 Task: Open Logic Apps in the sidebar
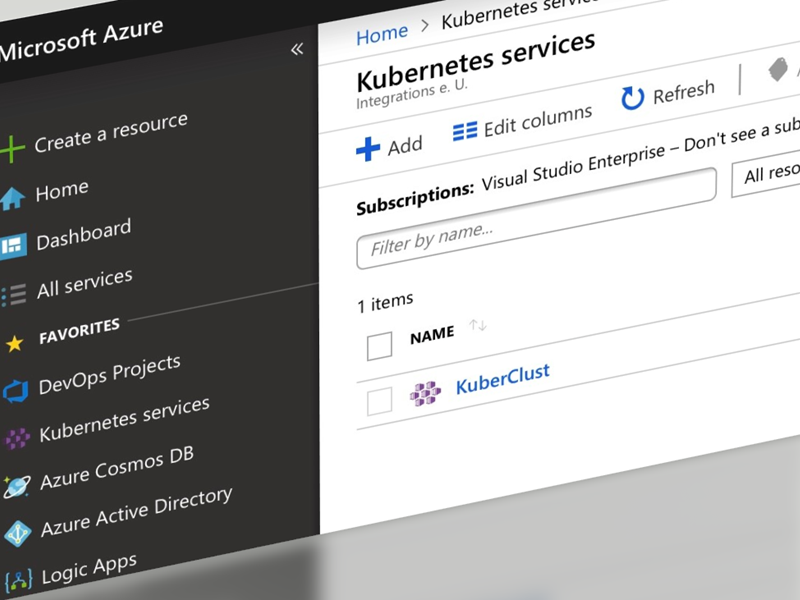(89, 568)
